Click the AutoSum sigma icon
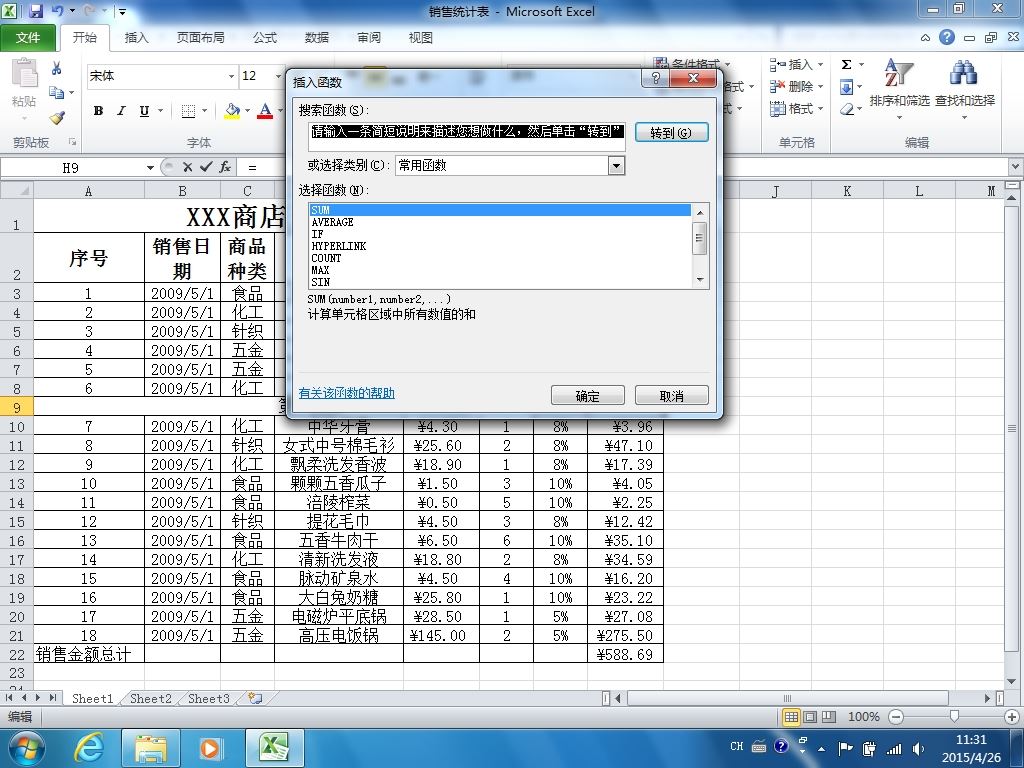The height and width of the screenshot is (768, 1024). [846, 65]
